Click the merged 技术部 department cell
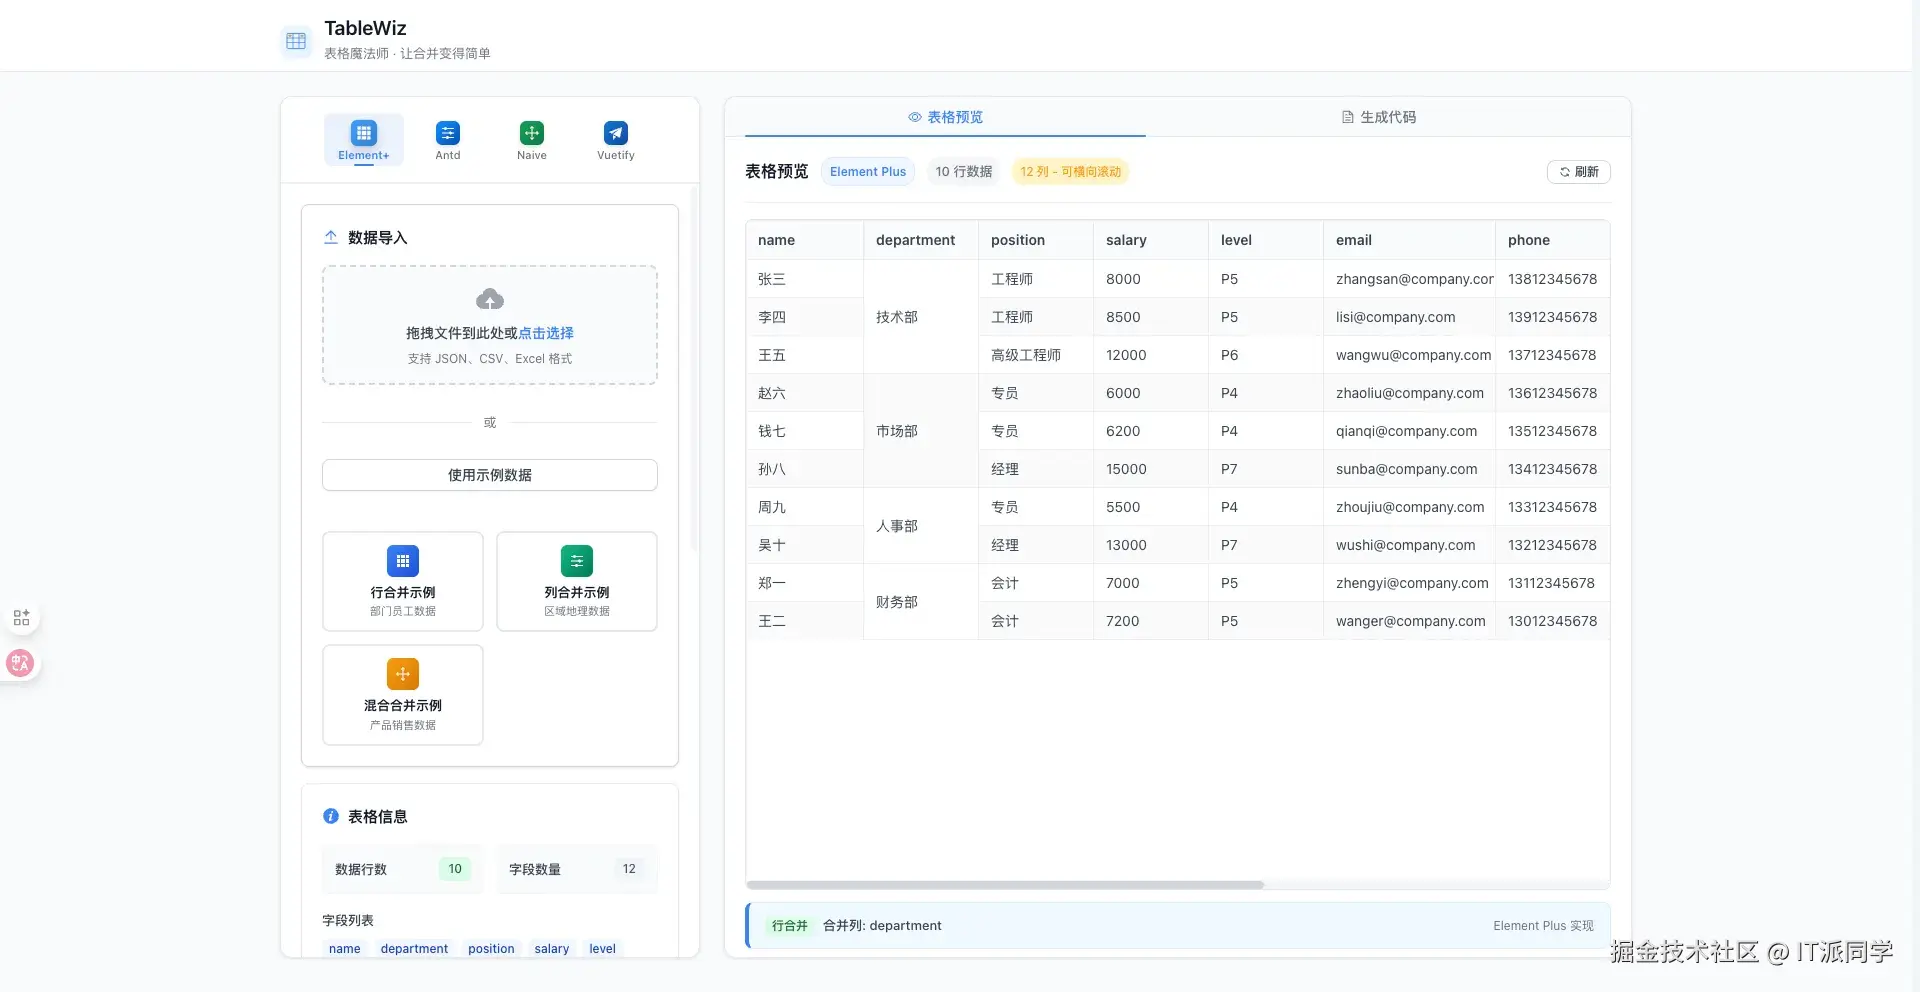1920x992 pixels. click(x=897, y=317)
